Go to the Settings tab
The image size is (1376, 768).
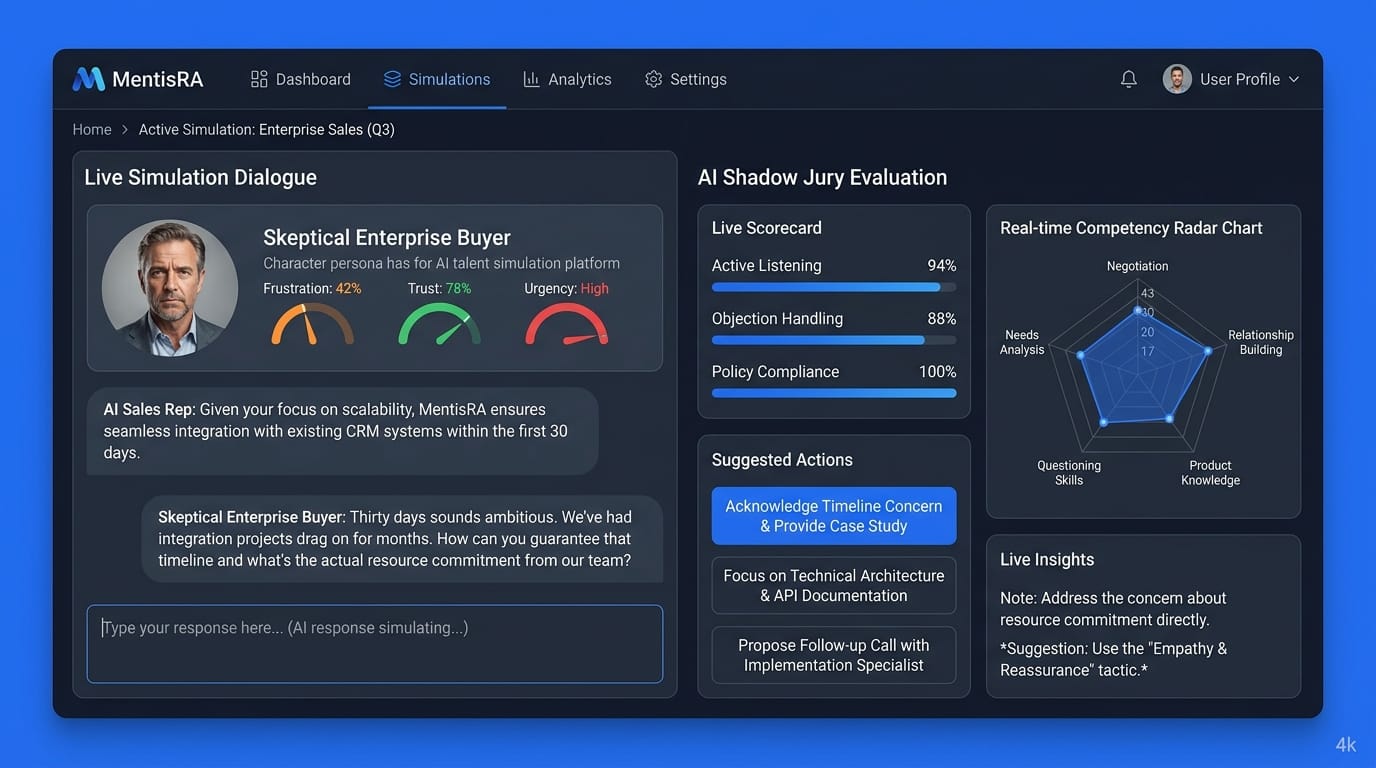click(x=686, y=79)
